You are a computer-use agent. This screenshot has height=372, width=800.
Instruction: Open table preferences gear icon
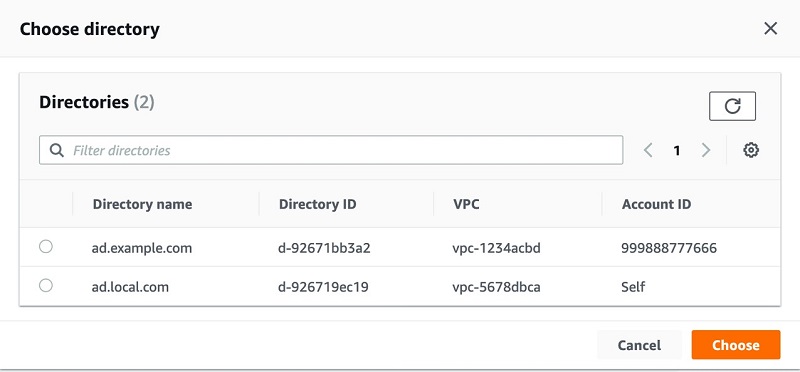pos(751,150)
